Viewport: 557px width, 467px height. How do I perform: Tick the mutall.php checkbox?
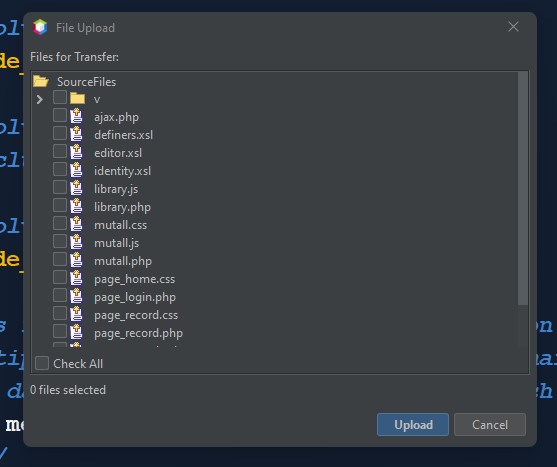coord(60,259)
